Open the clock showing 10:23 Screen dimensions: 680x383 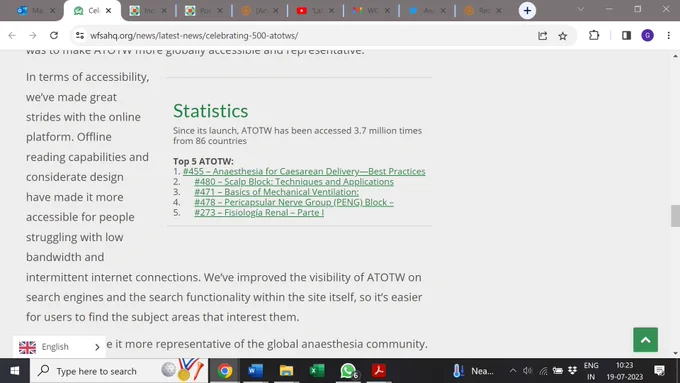[x=624, y=371]
